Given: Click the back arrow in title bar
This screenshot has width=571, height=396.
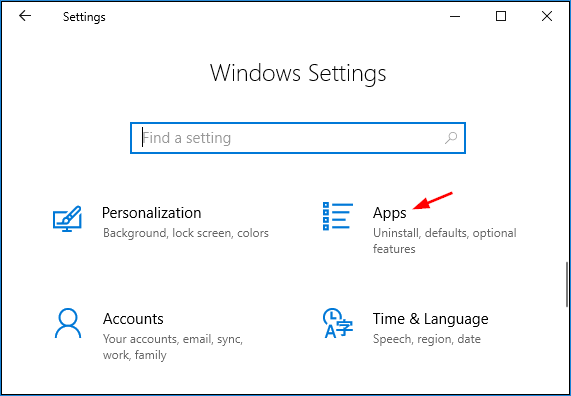Looking at the screenshot, I should (25, 16).
